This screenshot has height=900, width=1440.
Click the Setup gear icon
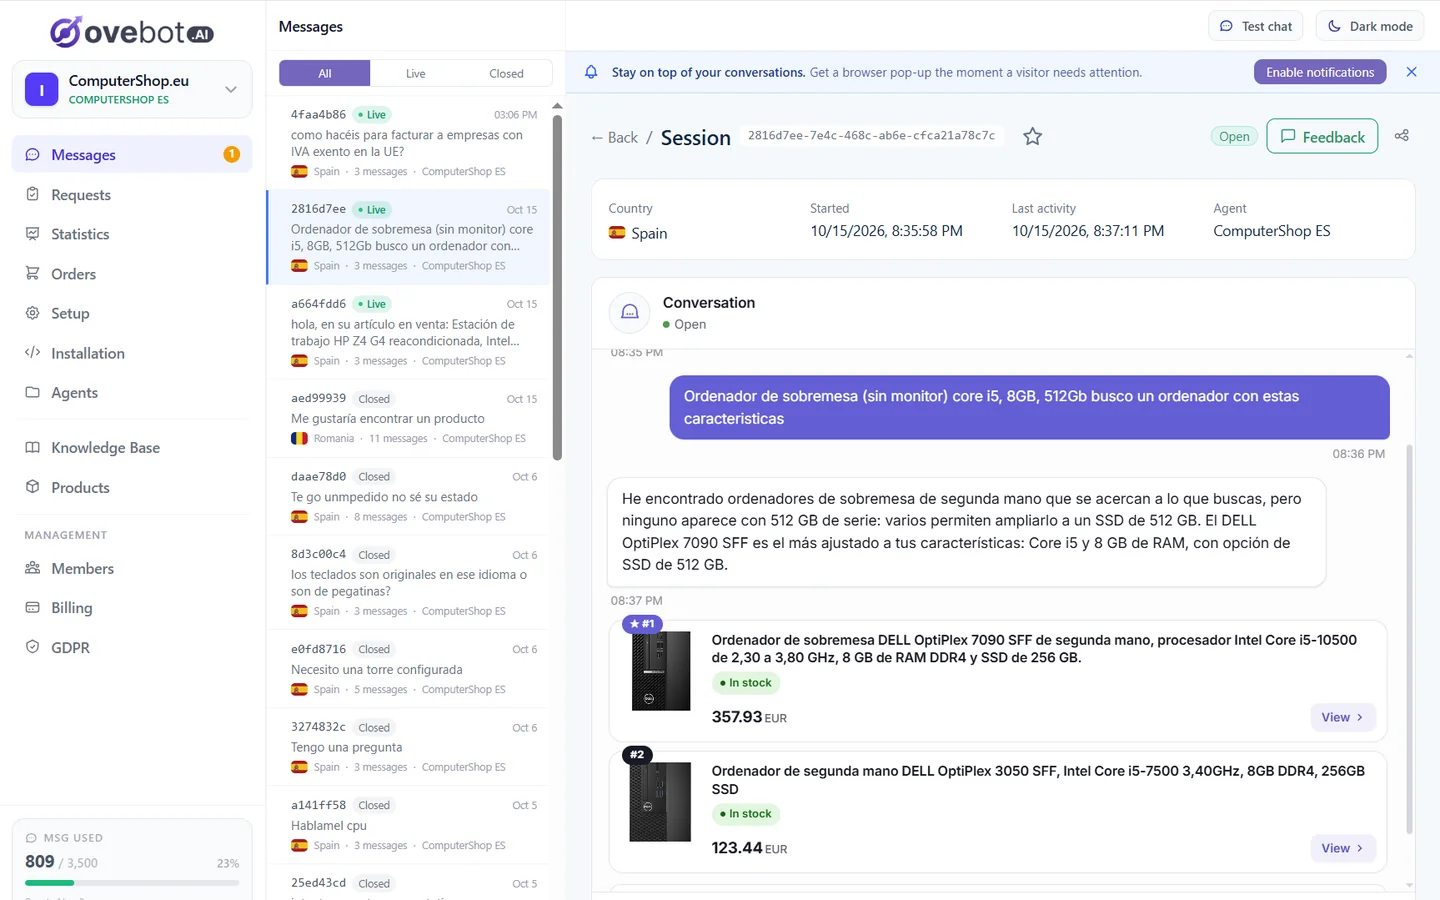point(32,313)
